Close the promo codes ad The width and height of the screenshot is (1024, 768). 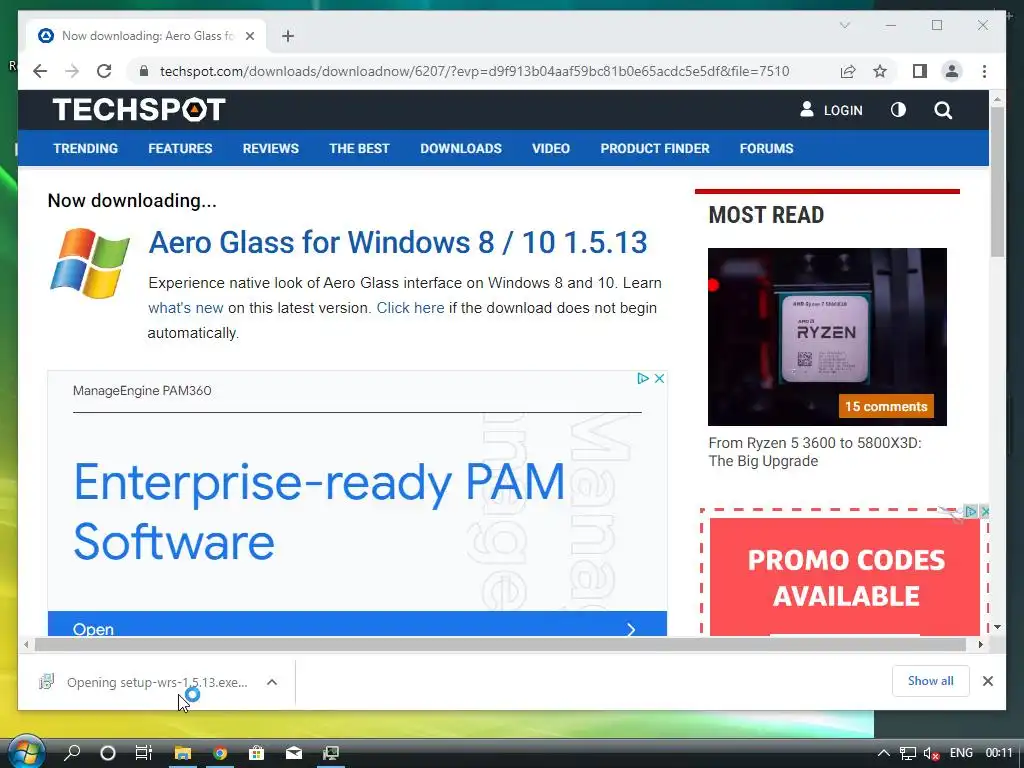985,511
